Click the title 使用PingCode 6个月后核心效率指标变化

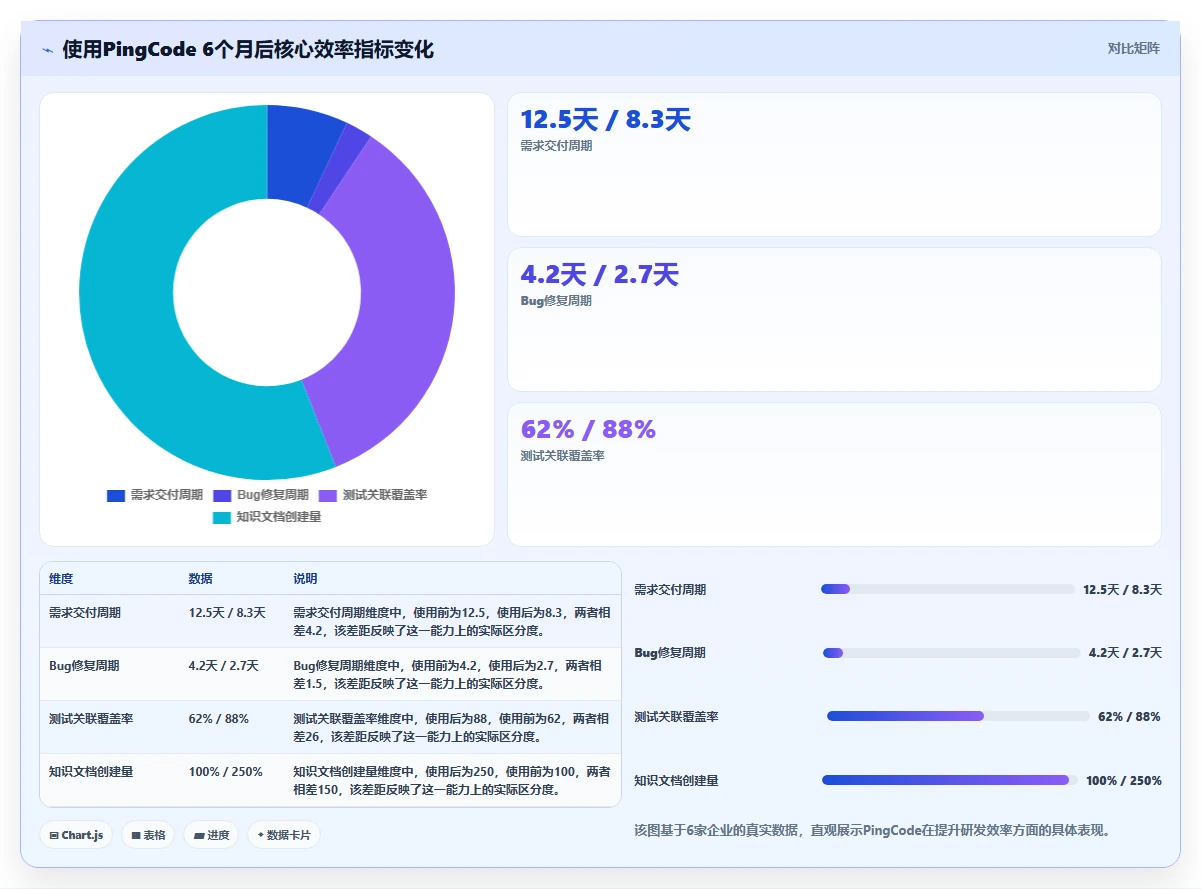[248, 50]
